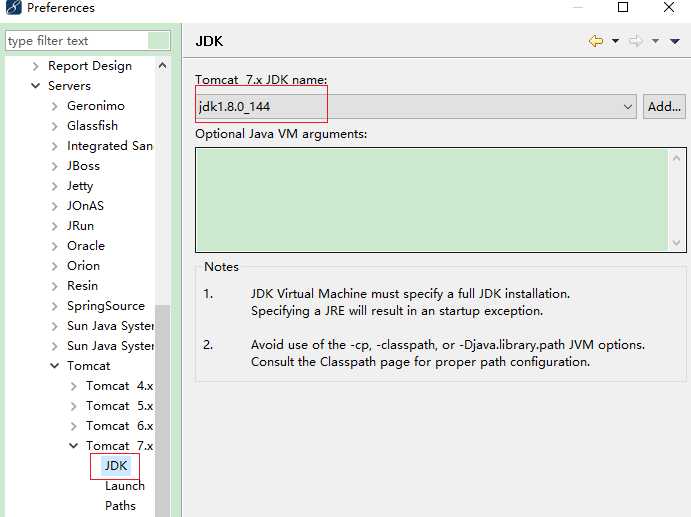The width and height of the screenshot is (691, 517).
Task: Expand the Glassfish node
Action: coord(55,126)
